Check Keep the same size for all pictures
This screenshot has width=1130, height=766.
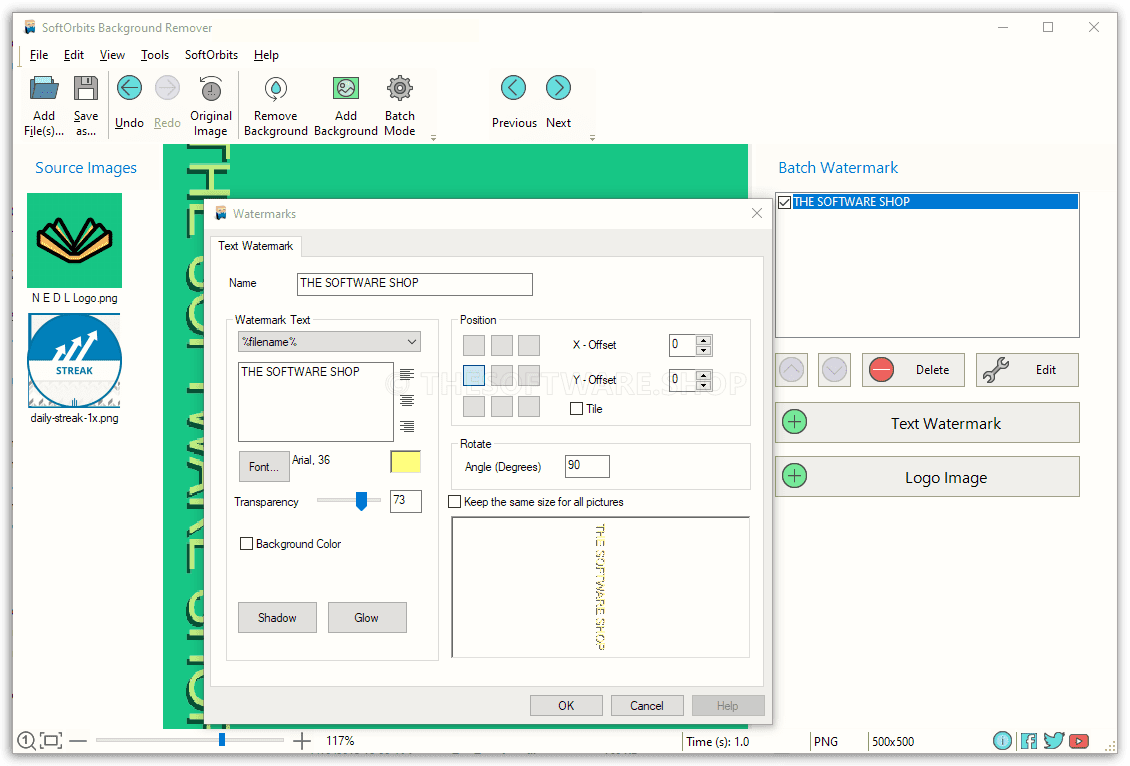click(455, 502)
